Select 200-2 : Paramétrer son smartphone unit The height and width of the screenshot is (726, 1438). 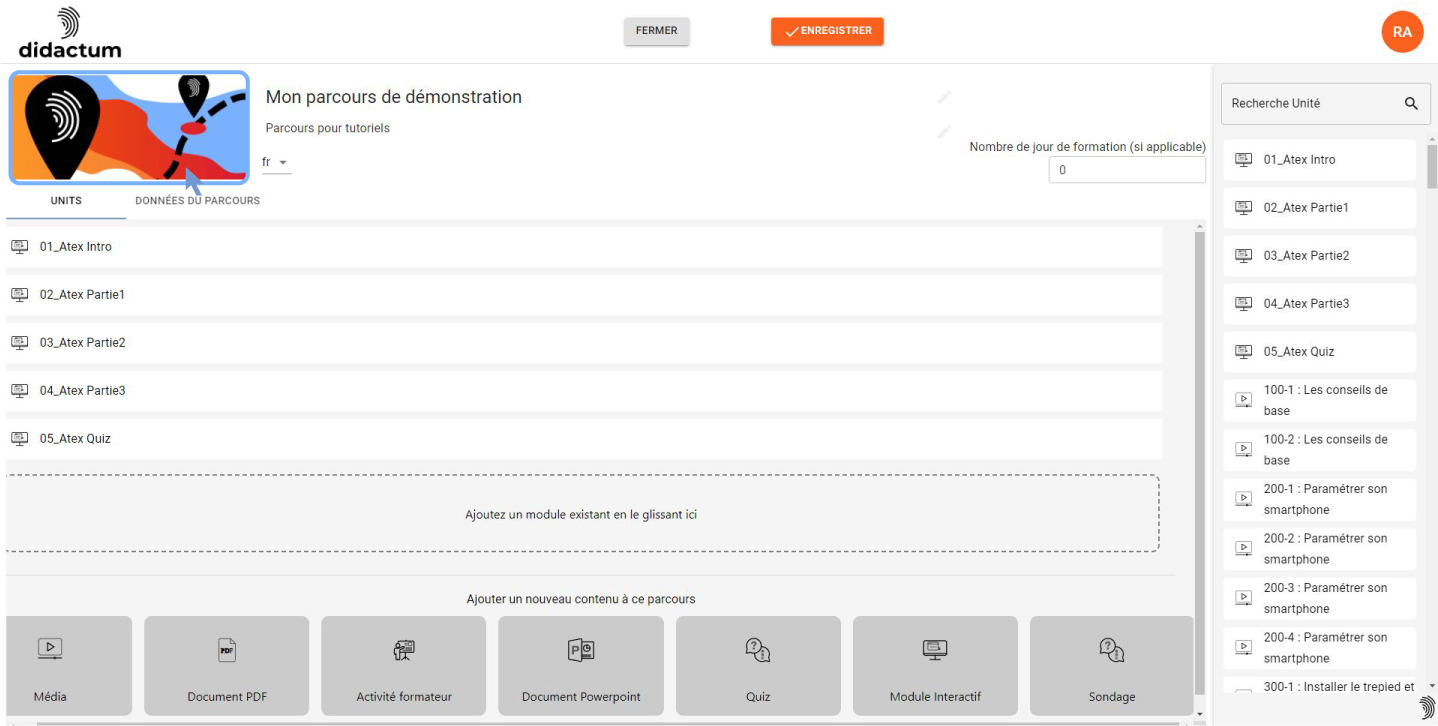(1320, 549)
